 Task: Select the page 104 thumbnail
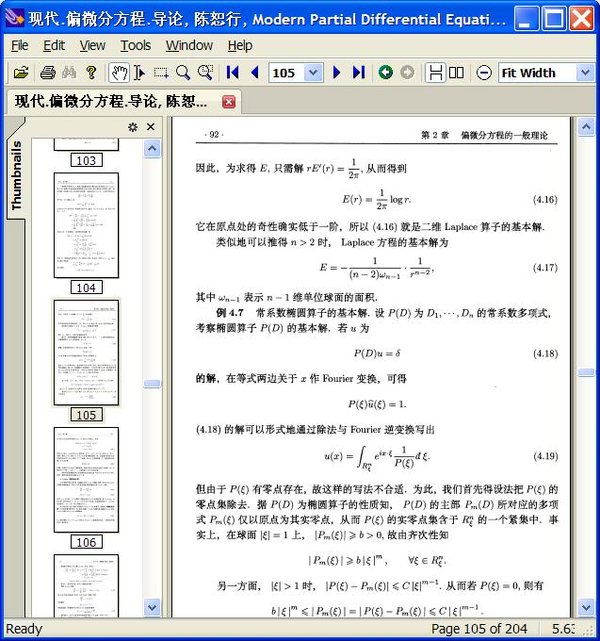point(86,225)
